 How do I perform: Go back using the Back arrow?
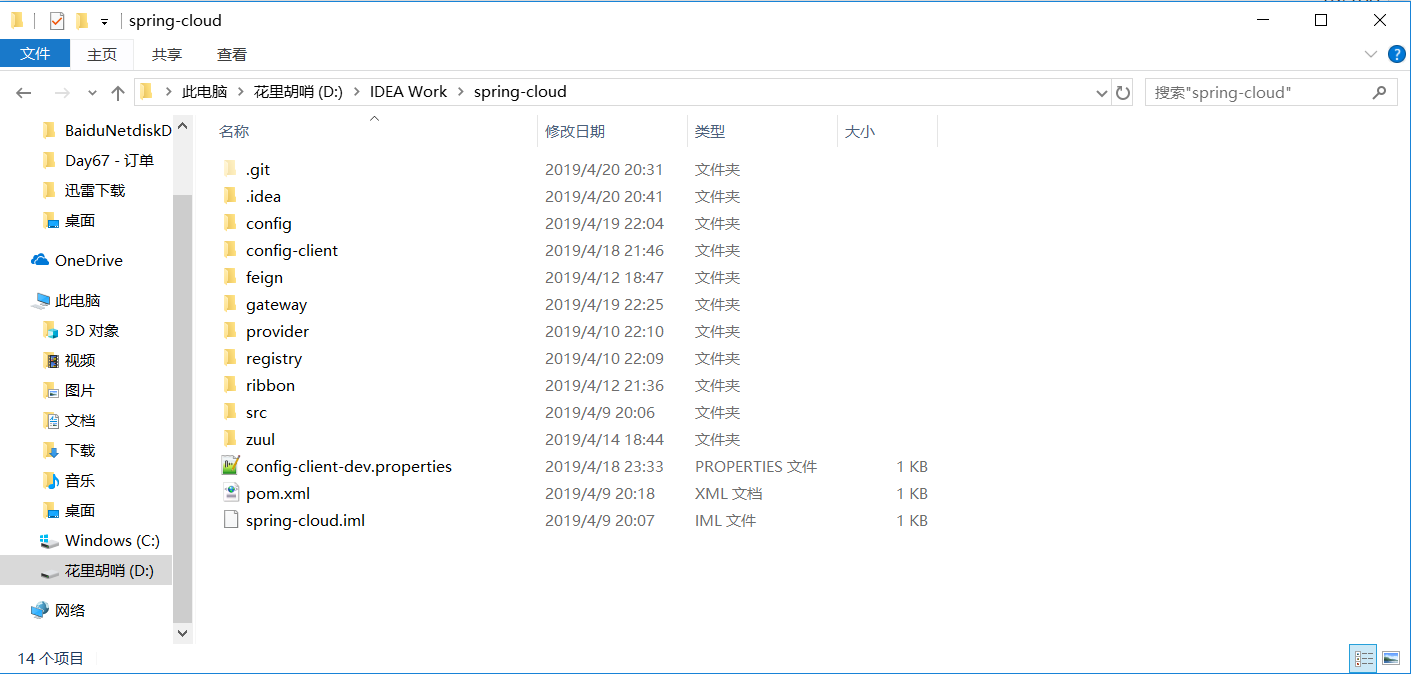24,93
